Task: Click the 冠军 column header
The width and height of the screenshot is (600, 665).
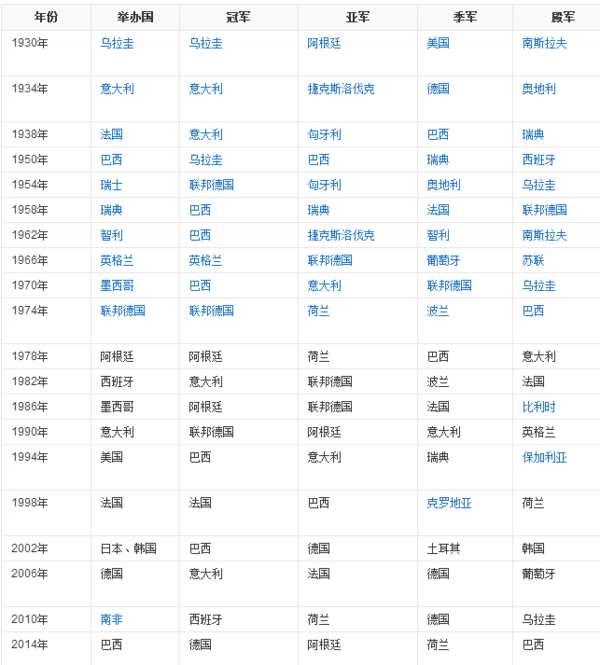Action: point(238,17)
